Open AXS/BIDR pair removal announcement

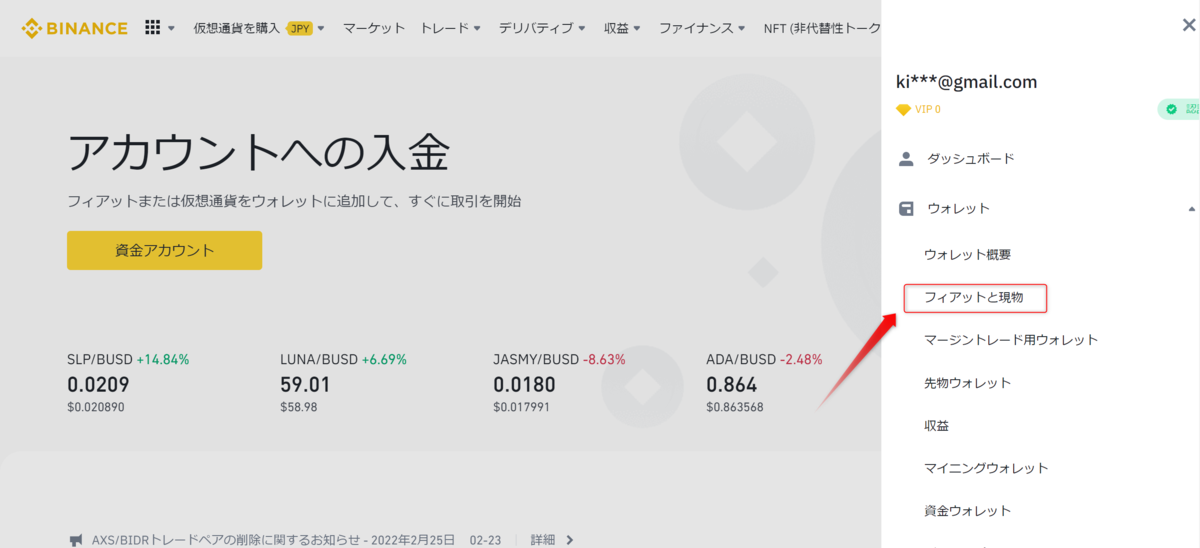tap(273, 540)
